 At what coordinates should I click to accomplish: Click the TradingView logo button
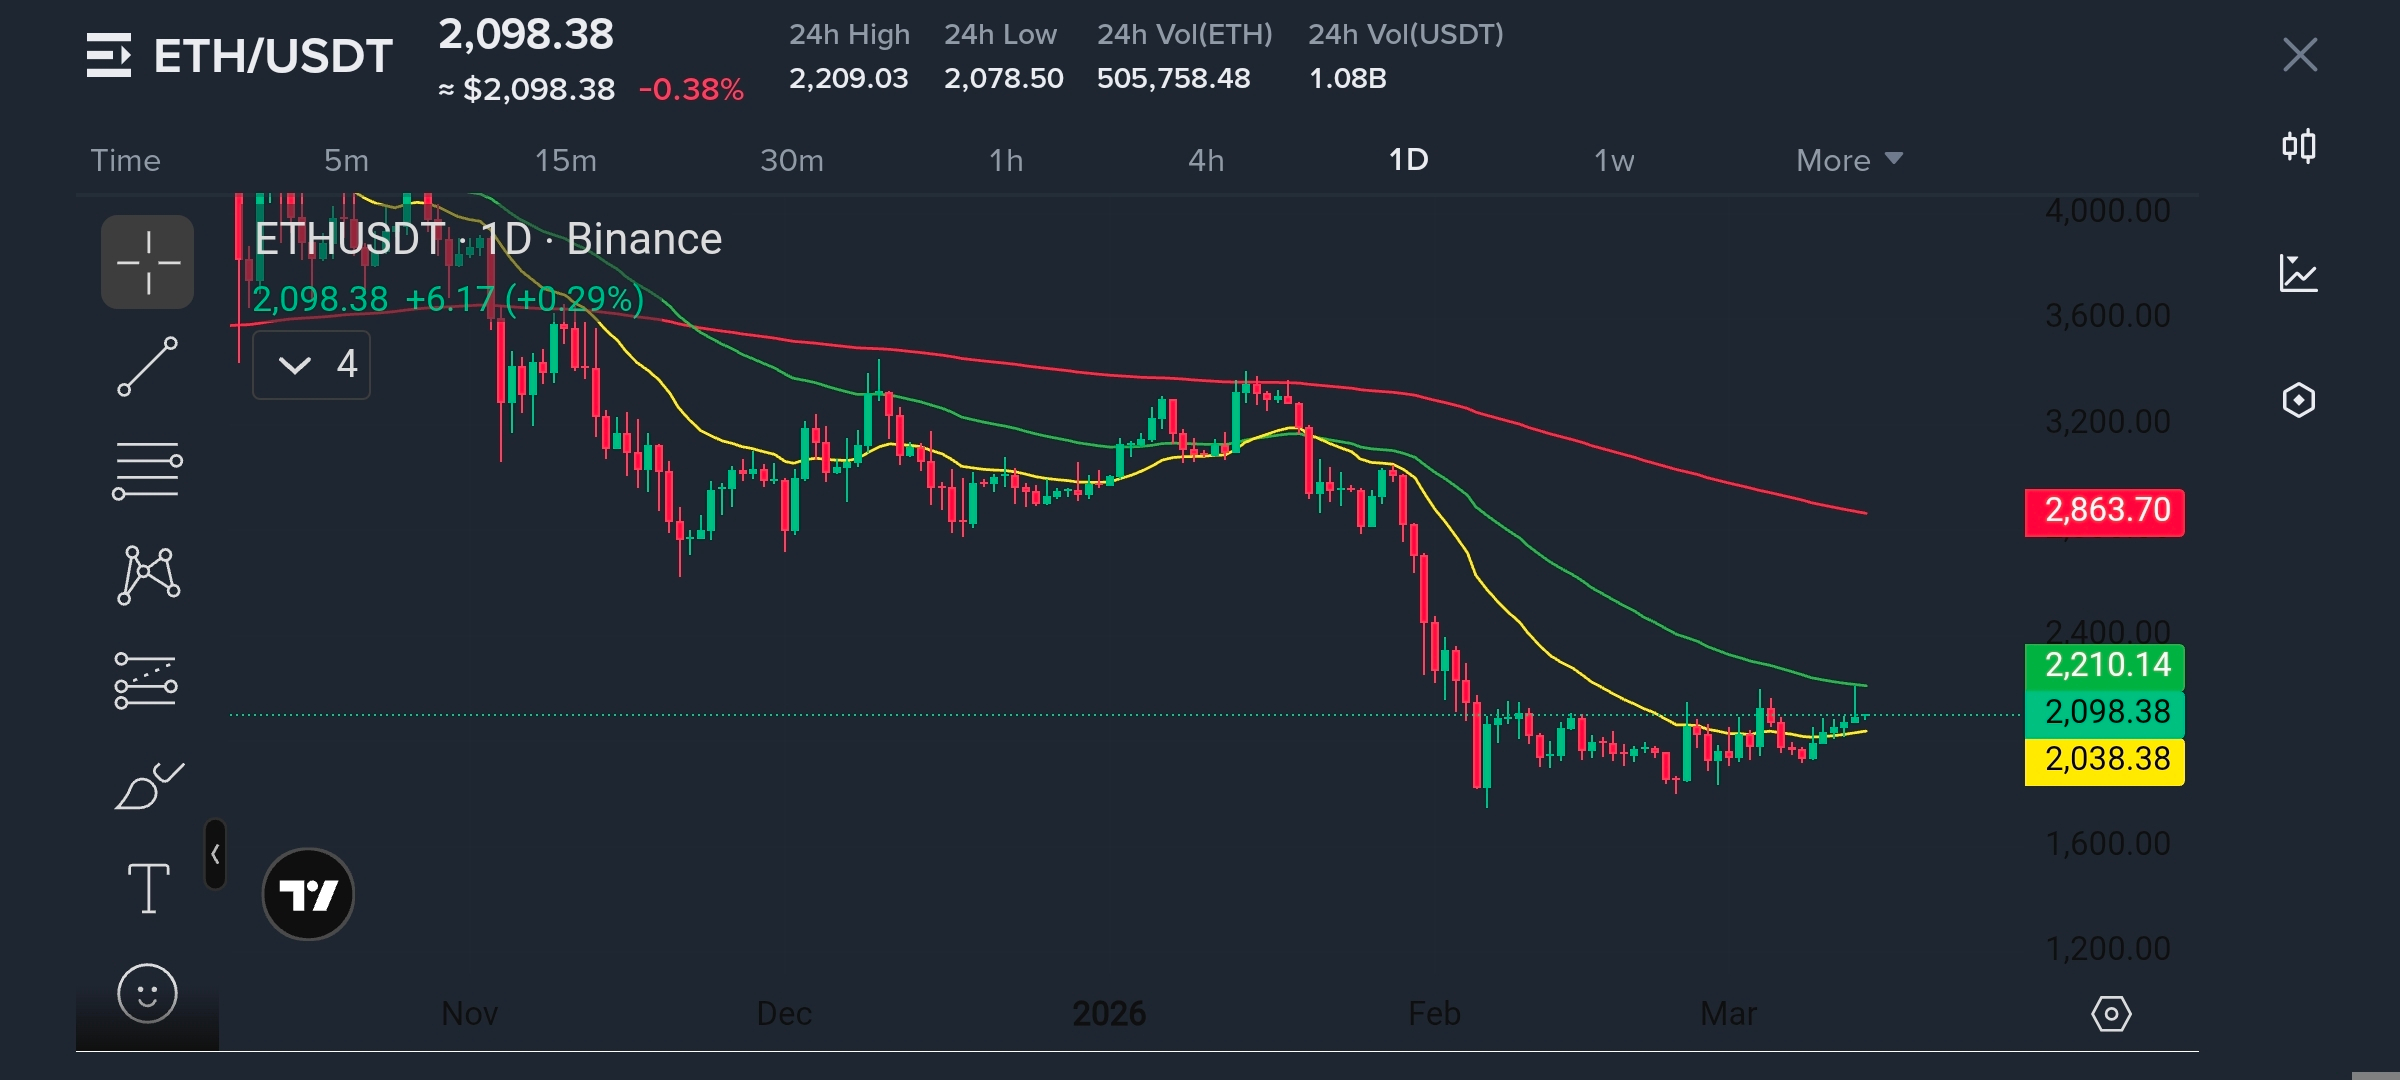pyautogui.click(x=308, y=894)
